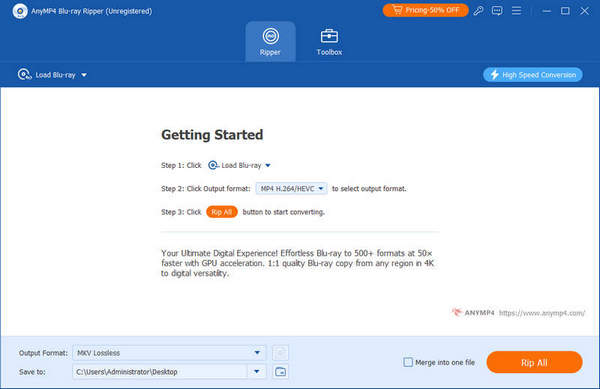Enable Merge into one file checkbox
This screenshot has width=600, height=389.
[x=408, y=362]
